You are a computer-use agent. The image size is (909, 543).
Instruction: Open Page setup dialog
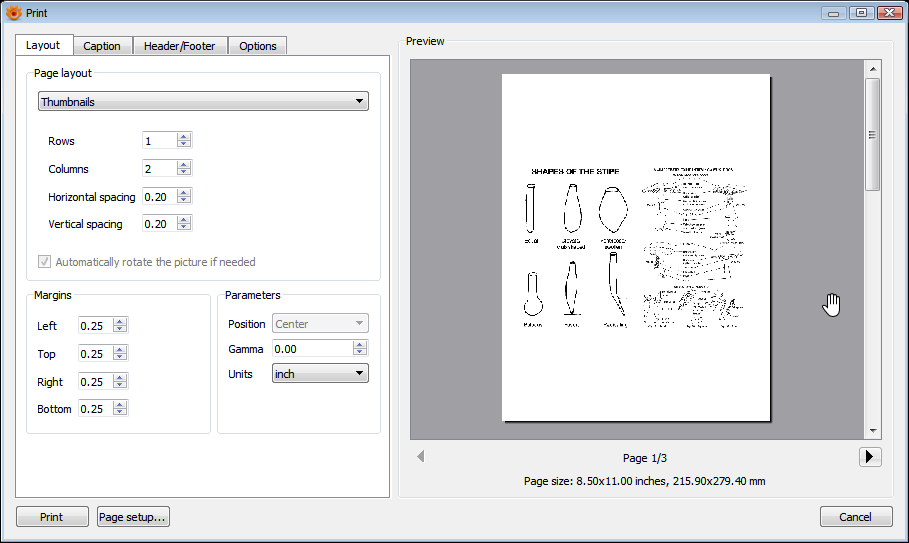point(133,517)
